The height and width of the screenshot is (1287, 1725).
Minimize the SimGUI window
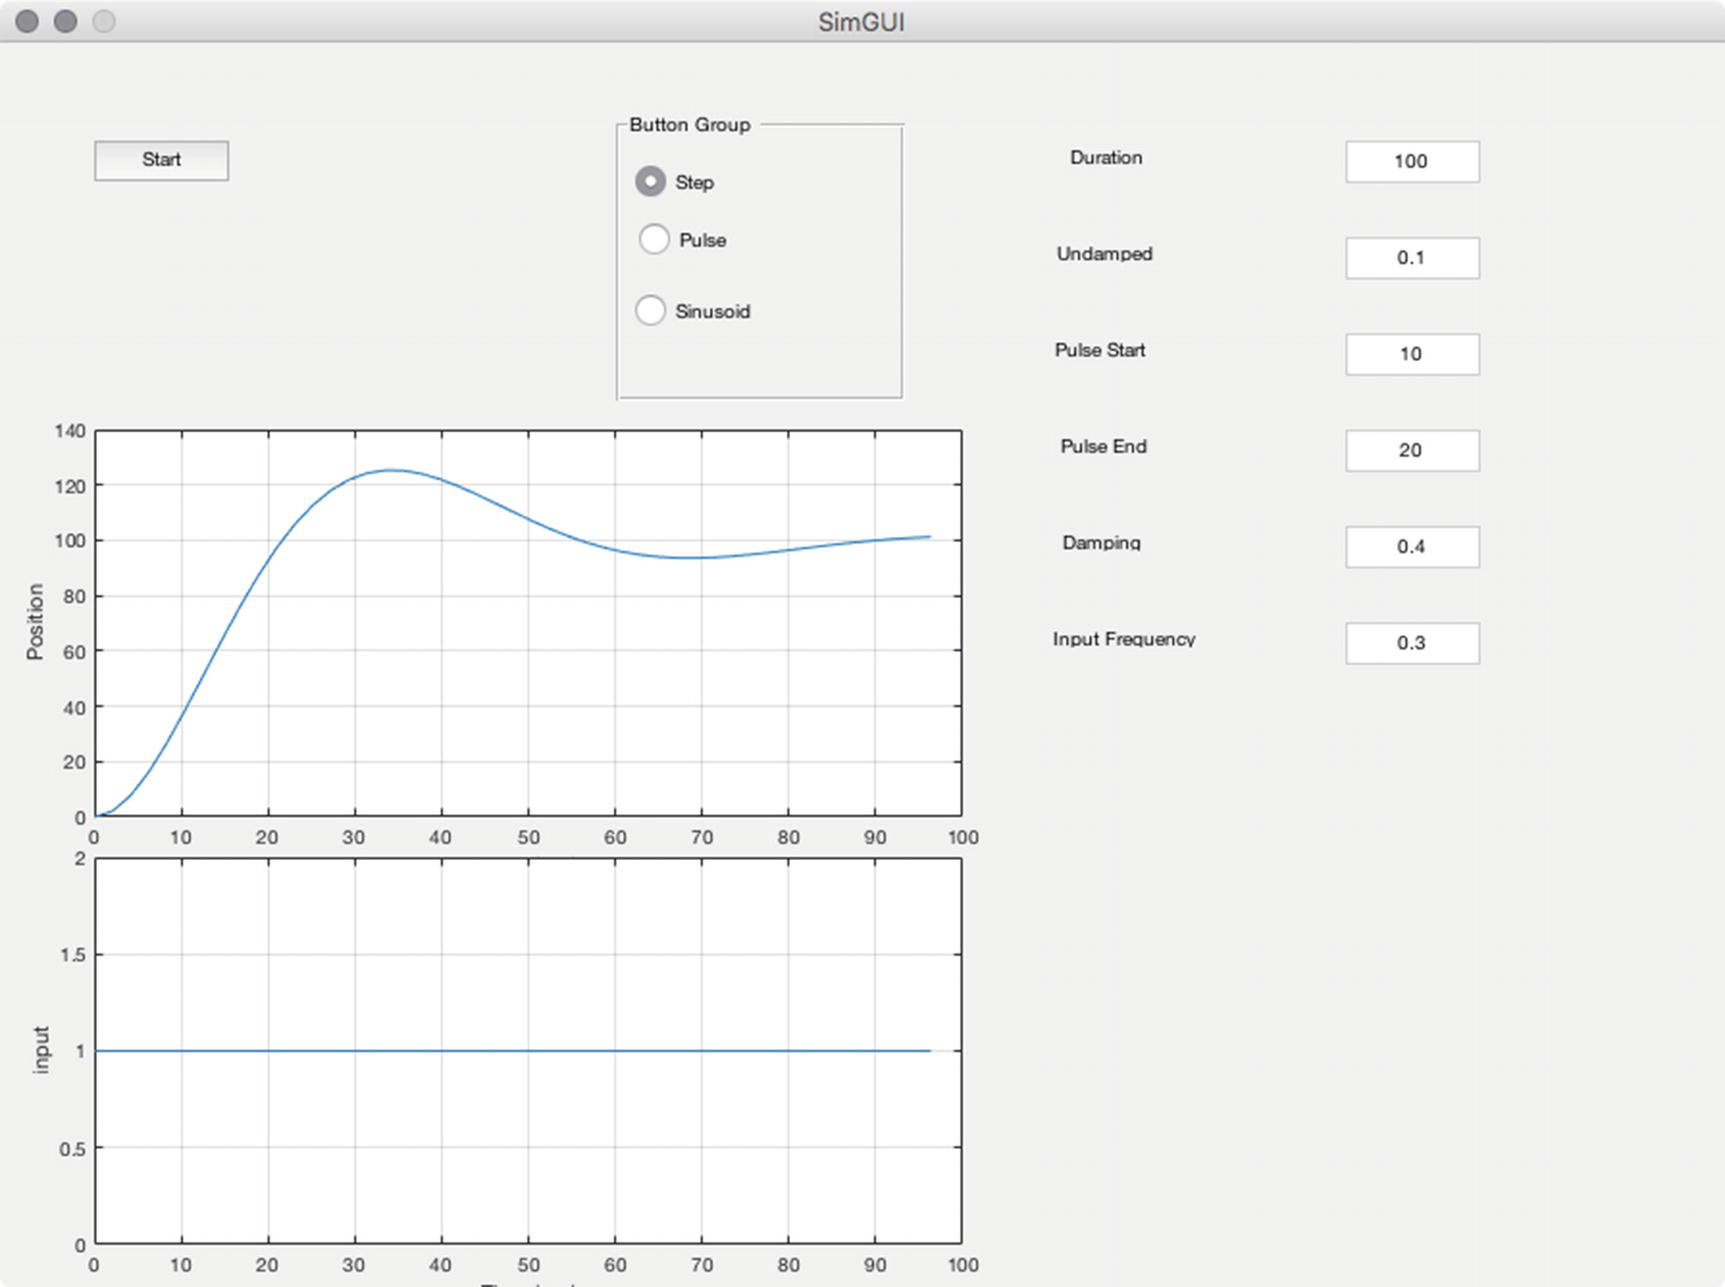point(65,21)
